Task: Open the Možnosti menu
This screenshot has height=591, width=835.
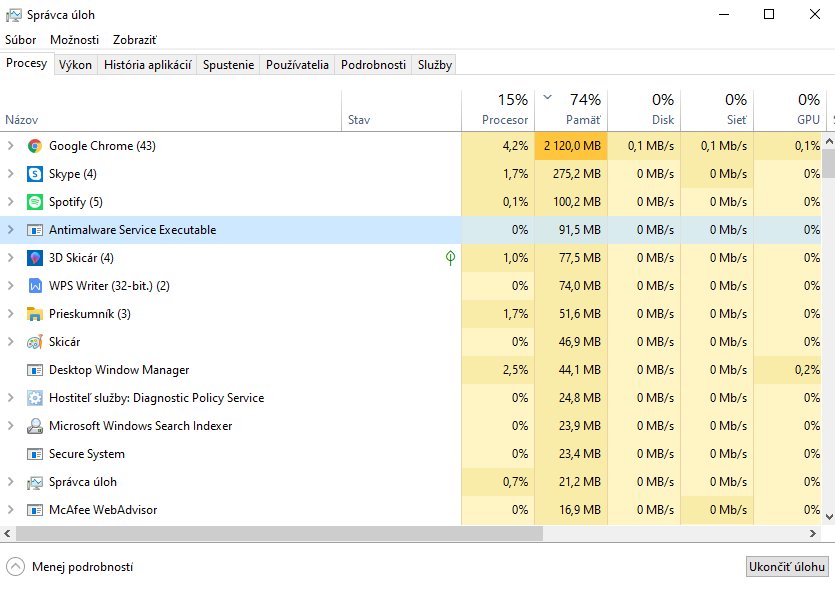Action: click(x=75, y=40)
